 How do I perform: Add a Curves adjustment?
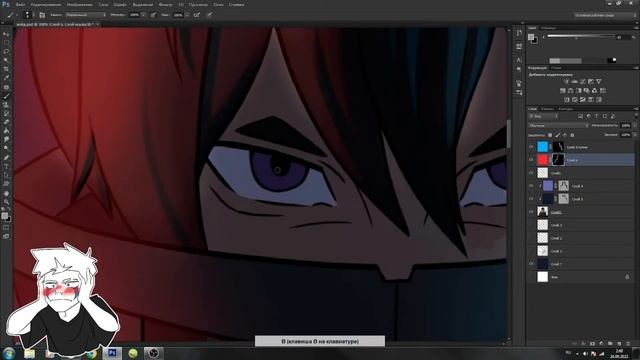[x=583, y=81]
